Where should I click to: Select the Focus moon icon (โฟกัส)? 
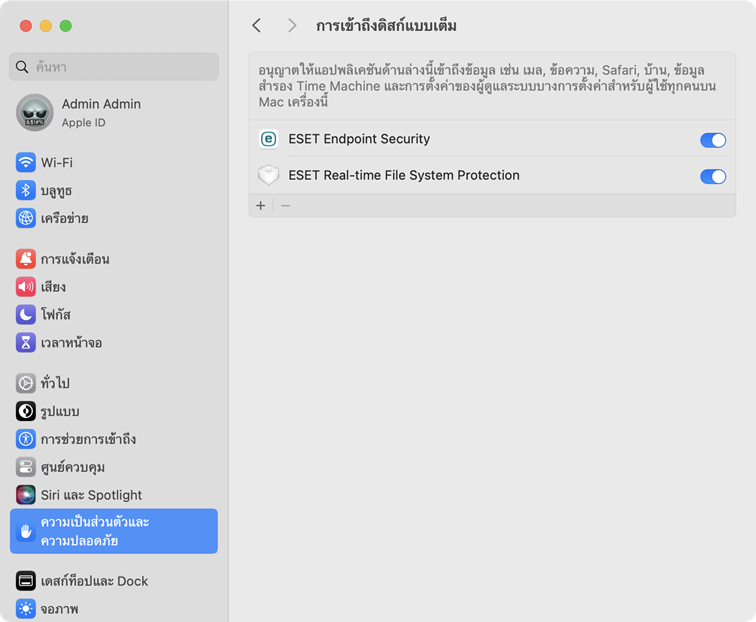point(26,315)
